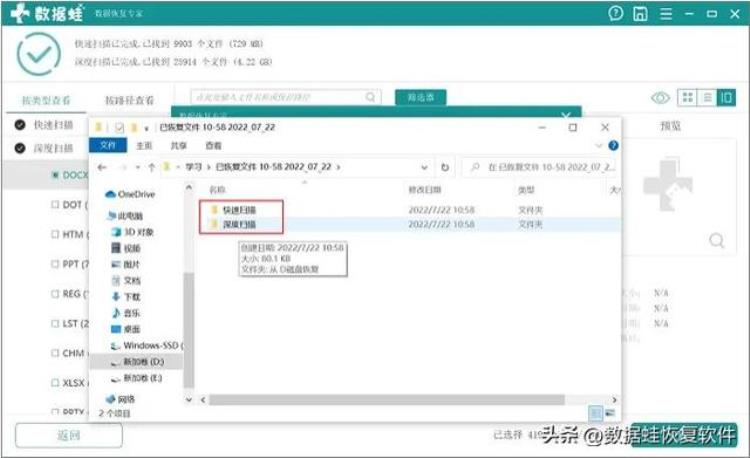Image resolution: width=750 pixels, height=458 pixels.
Task: Switch to thumbnail grid view in 数据蛙
Action: pos(687,98)
